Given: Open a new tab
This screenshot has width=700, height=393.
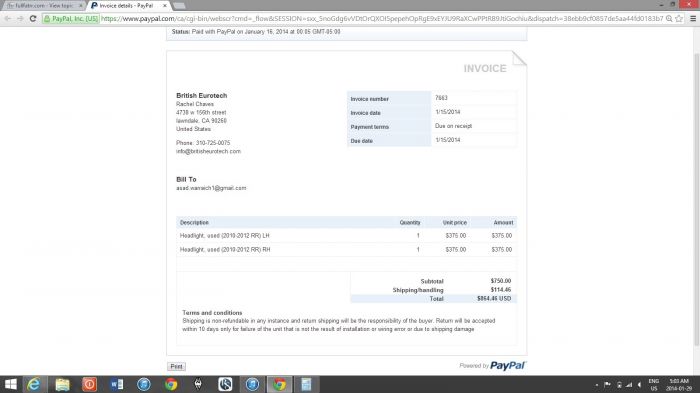Looking at the screenshot, I should tap(179, 5).
